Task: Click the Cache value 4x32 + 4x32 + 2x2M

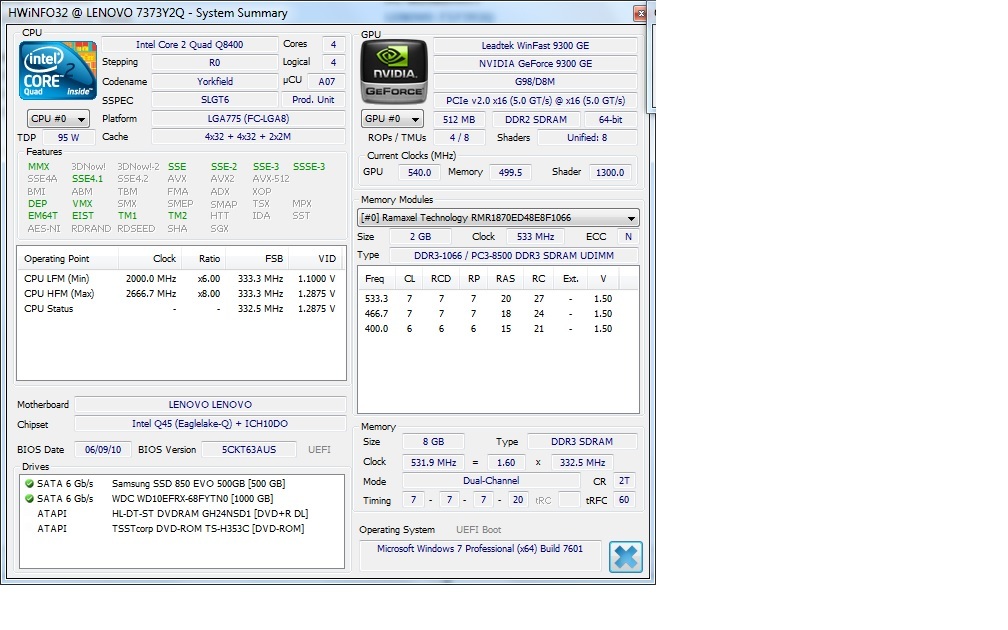Action: 248,136
